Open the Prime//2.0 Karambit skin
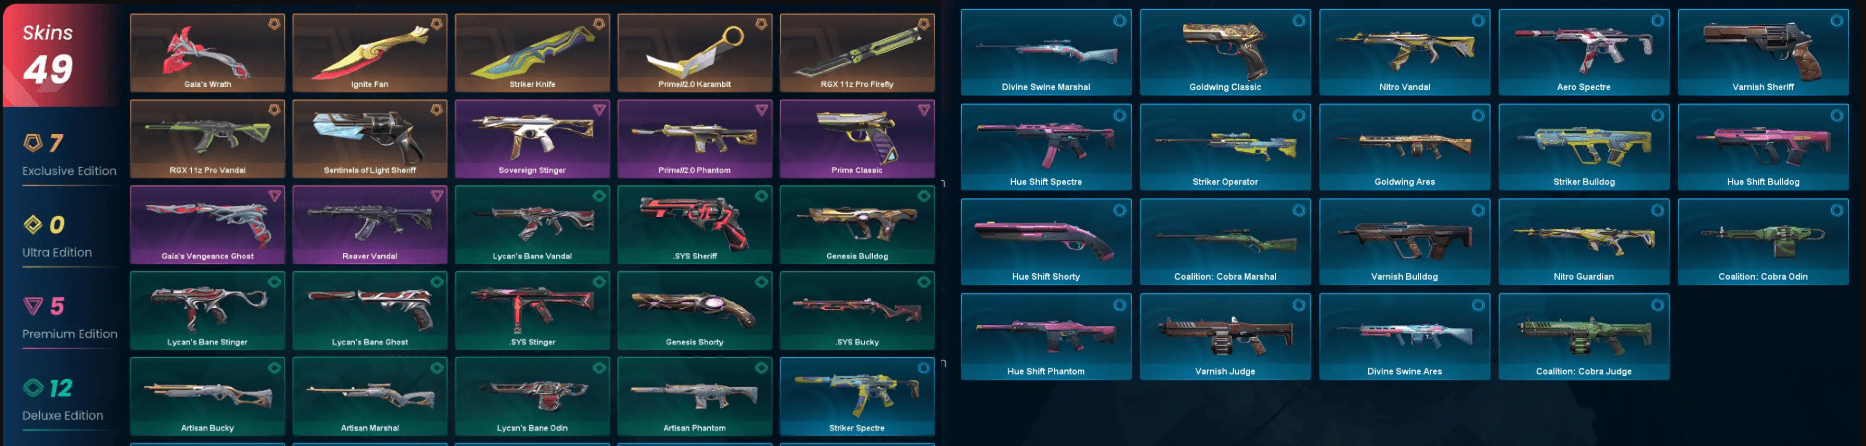The height and width of the screenshot is (446, 1866). tap(695, 53)
